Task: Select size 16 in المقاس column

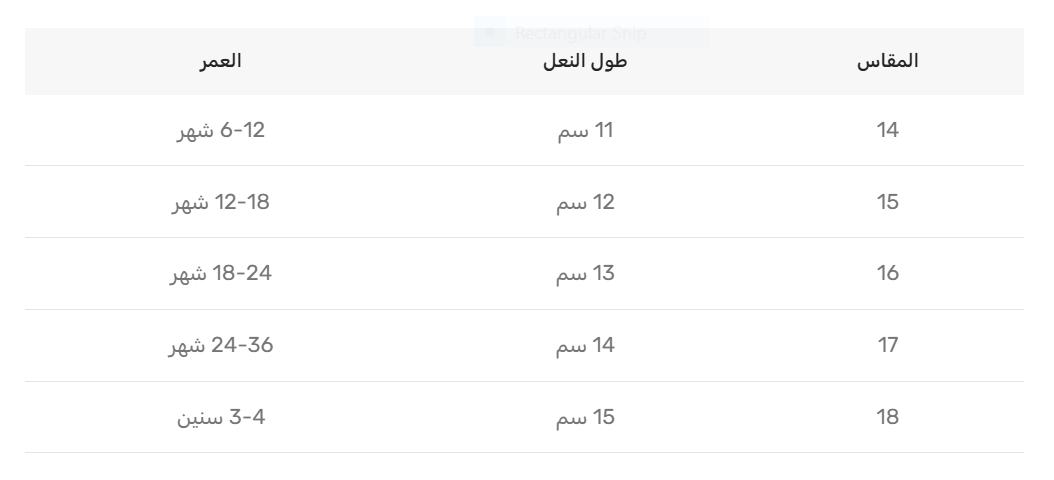Action: point(888,274)
